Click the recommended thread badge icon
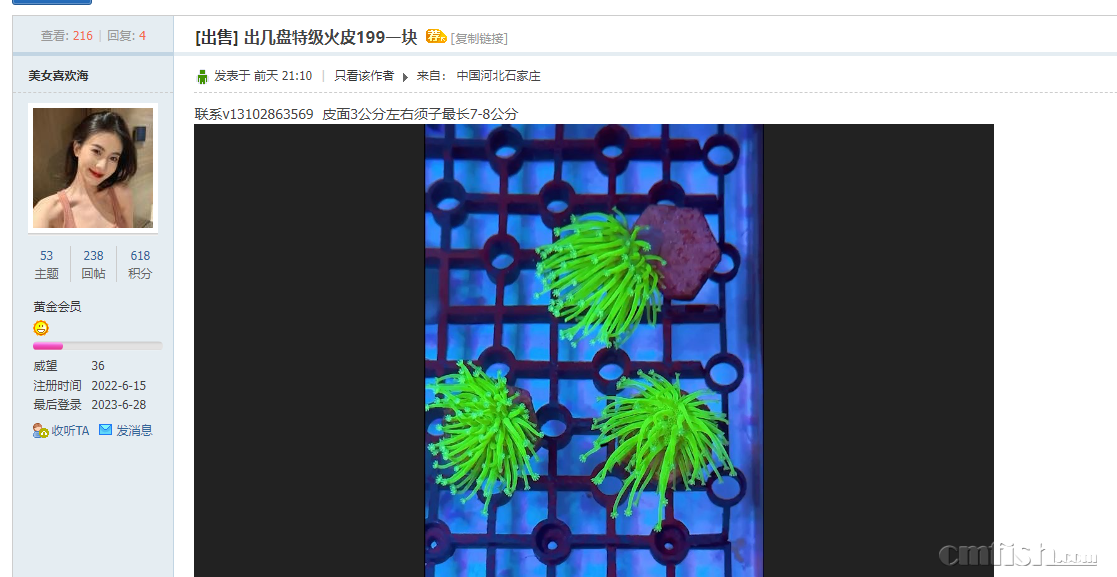1117x577 pixels. pos(436,36)
